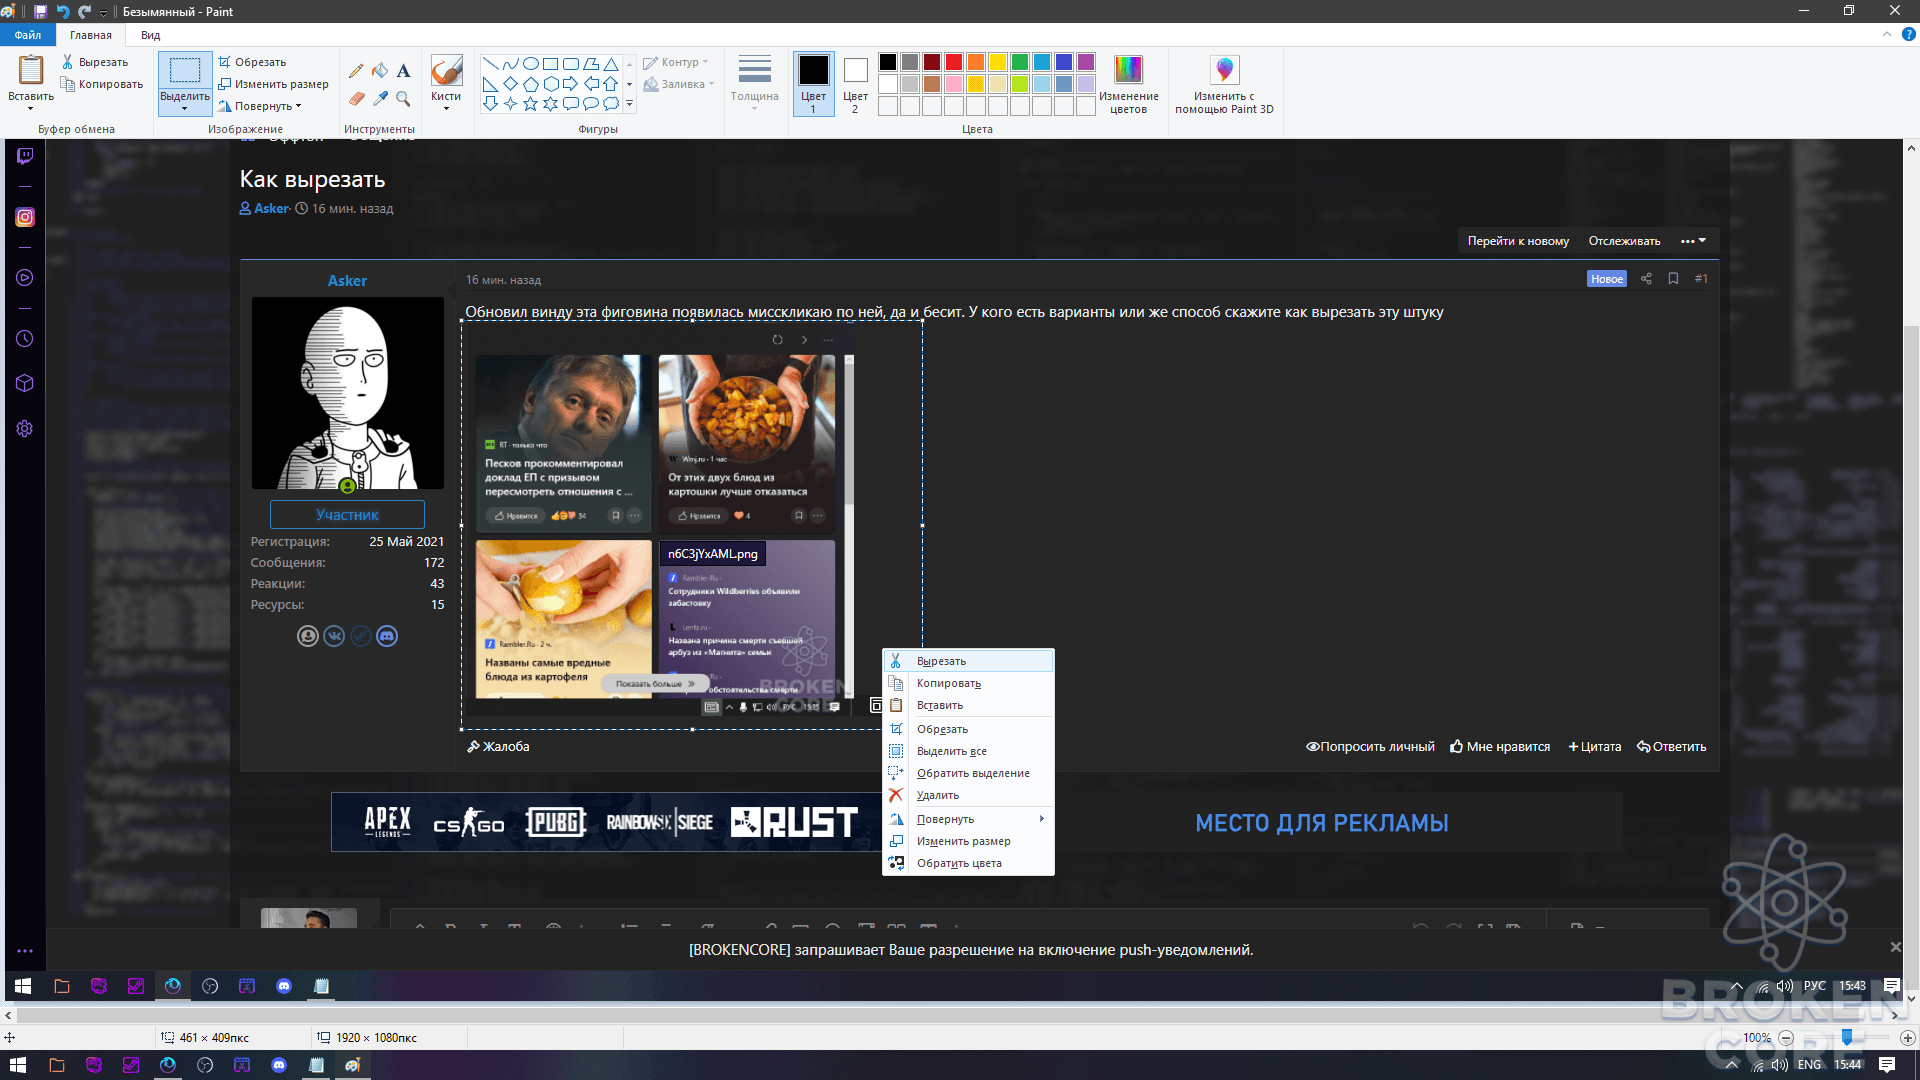Click the Save icon in title bar
The image size is (1920, 1080).
40,11
